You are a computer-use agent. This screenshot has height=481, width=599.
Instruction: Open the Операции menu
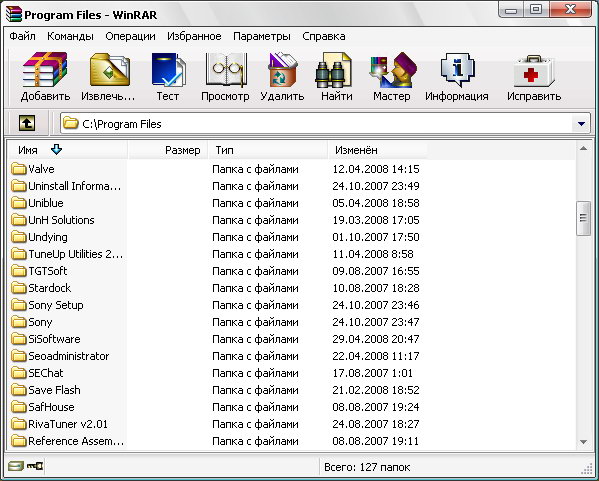(x=130, y=36)
